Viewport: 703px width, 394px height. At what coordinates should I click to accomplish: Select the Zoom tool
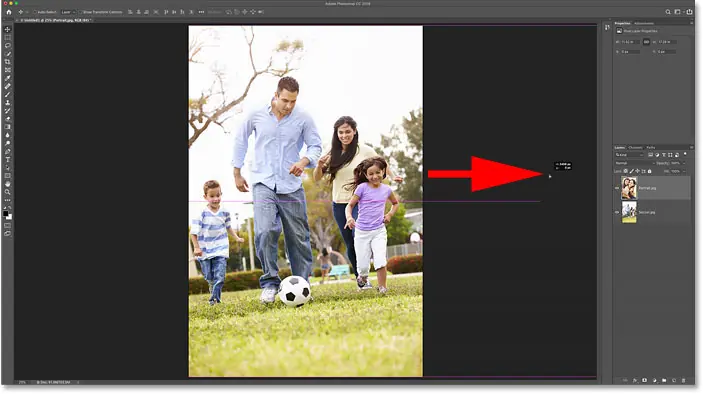pos(8,192)
